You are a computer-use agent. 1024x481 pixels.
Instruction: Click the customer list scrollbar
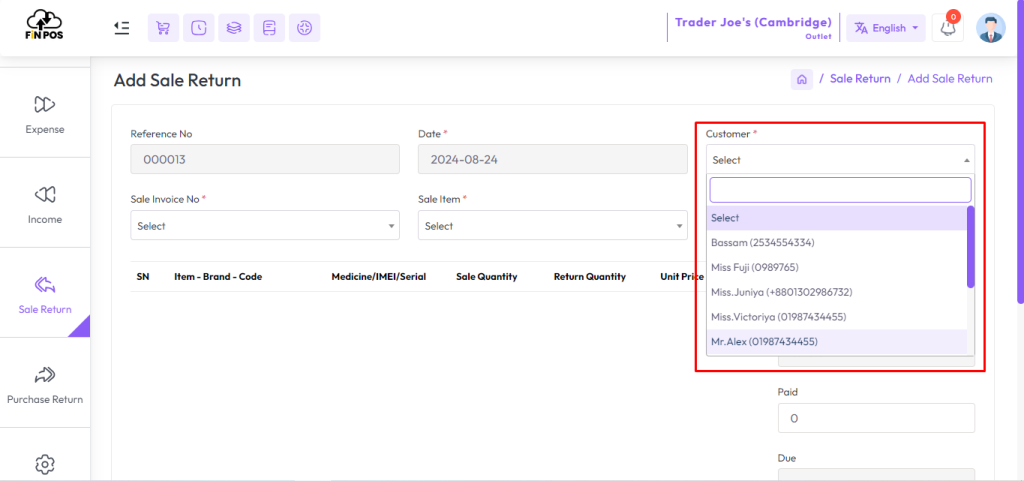pyautogui.click(x=970, y=247)
